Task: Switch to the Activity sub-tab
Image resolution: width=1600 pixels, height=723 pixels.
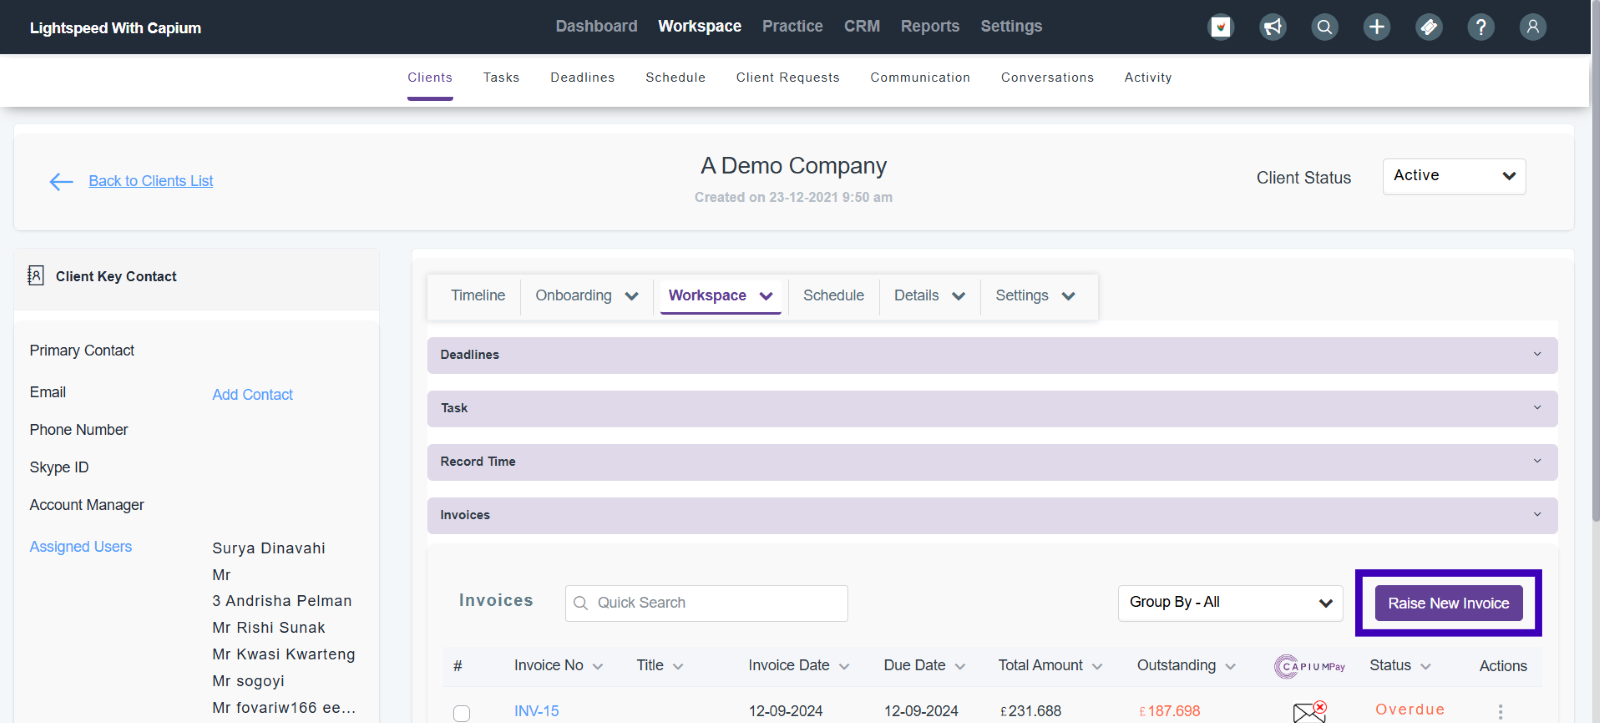Action: point(1148,78)
